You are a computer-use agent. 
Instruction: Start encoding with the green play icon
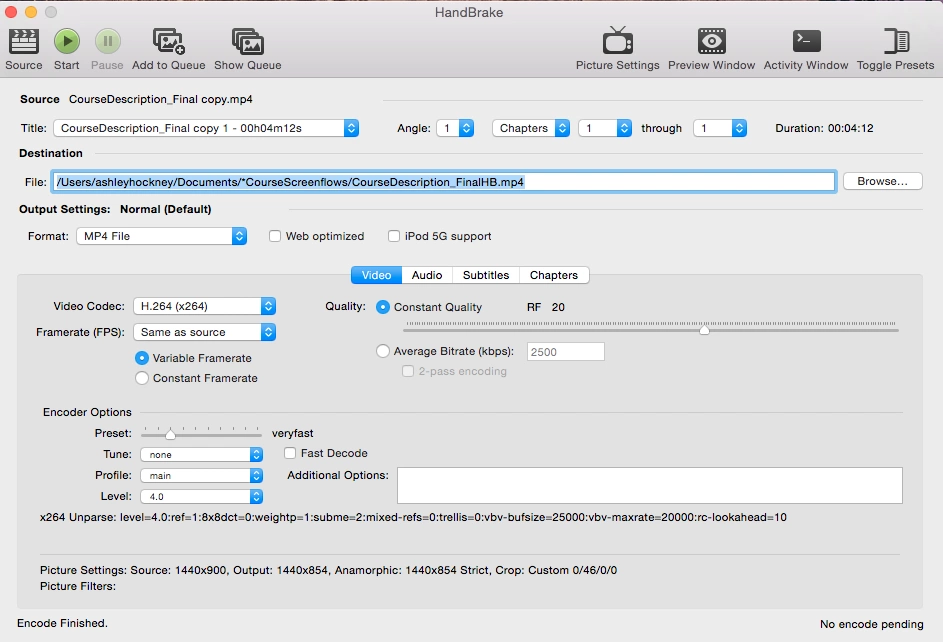[67, 41]
